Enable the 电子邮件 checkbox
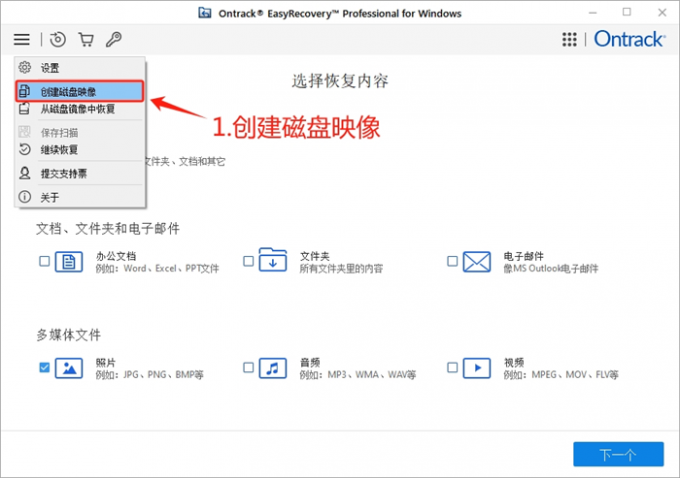This screenshot has height=478, width=680. tap(452, 261)
